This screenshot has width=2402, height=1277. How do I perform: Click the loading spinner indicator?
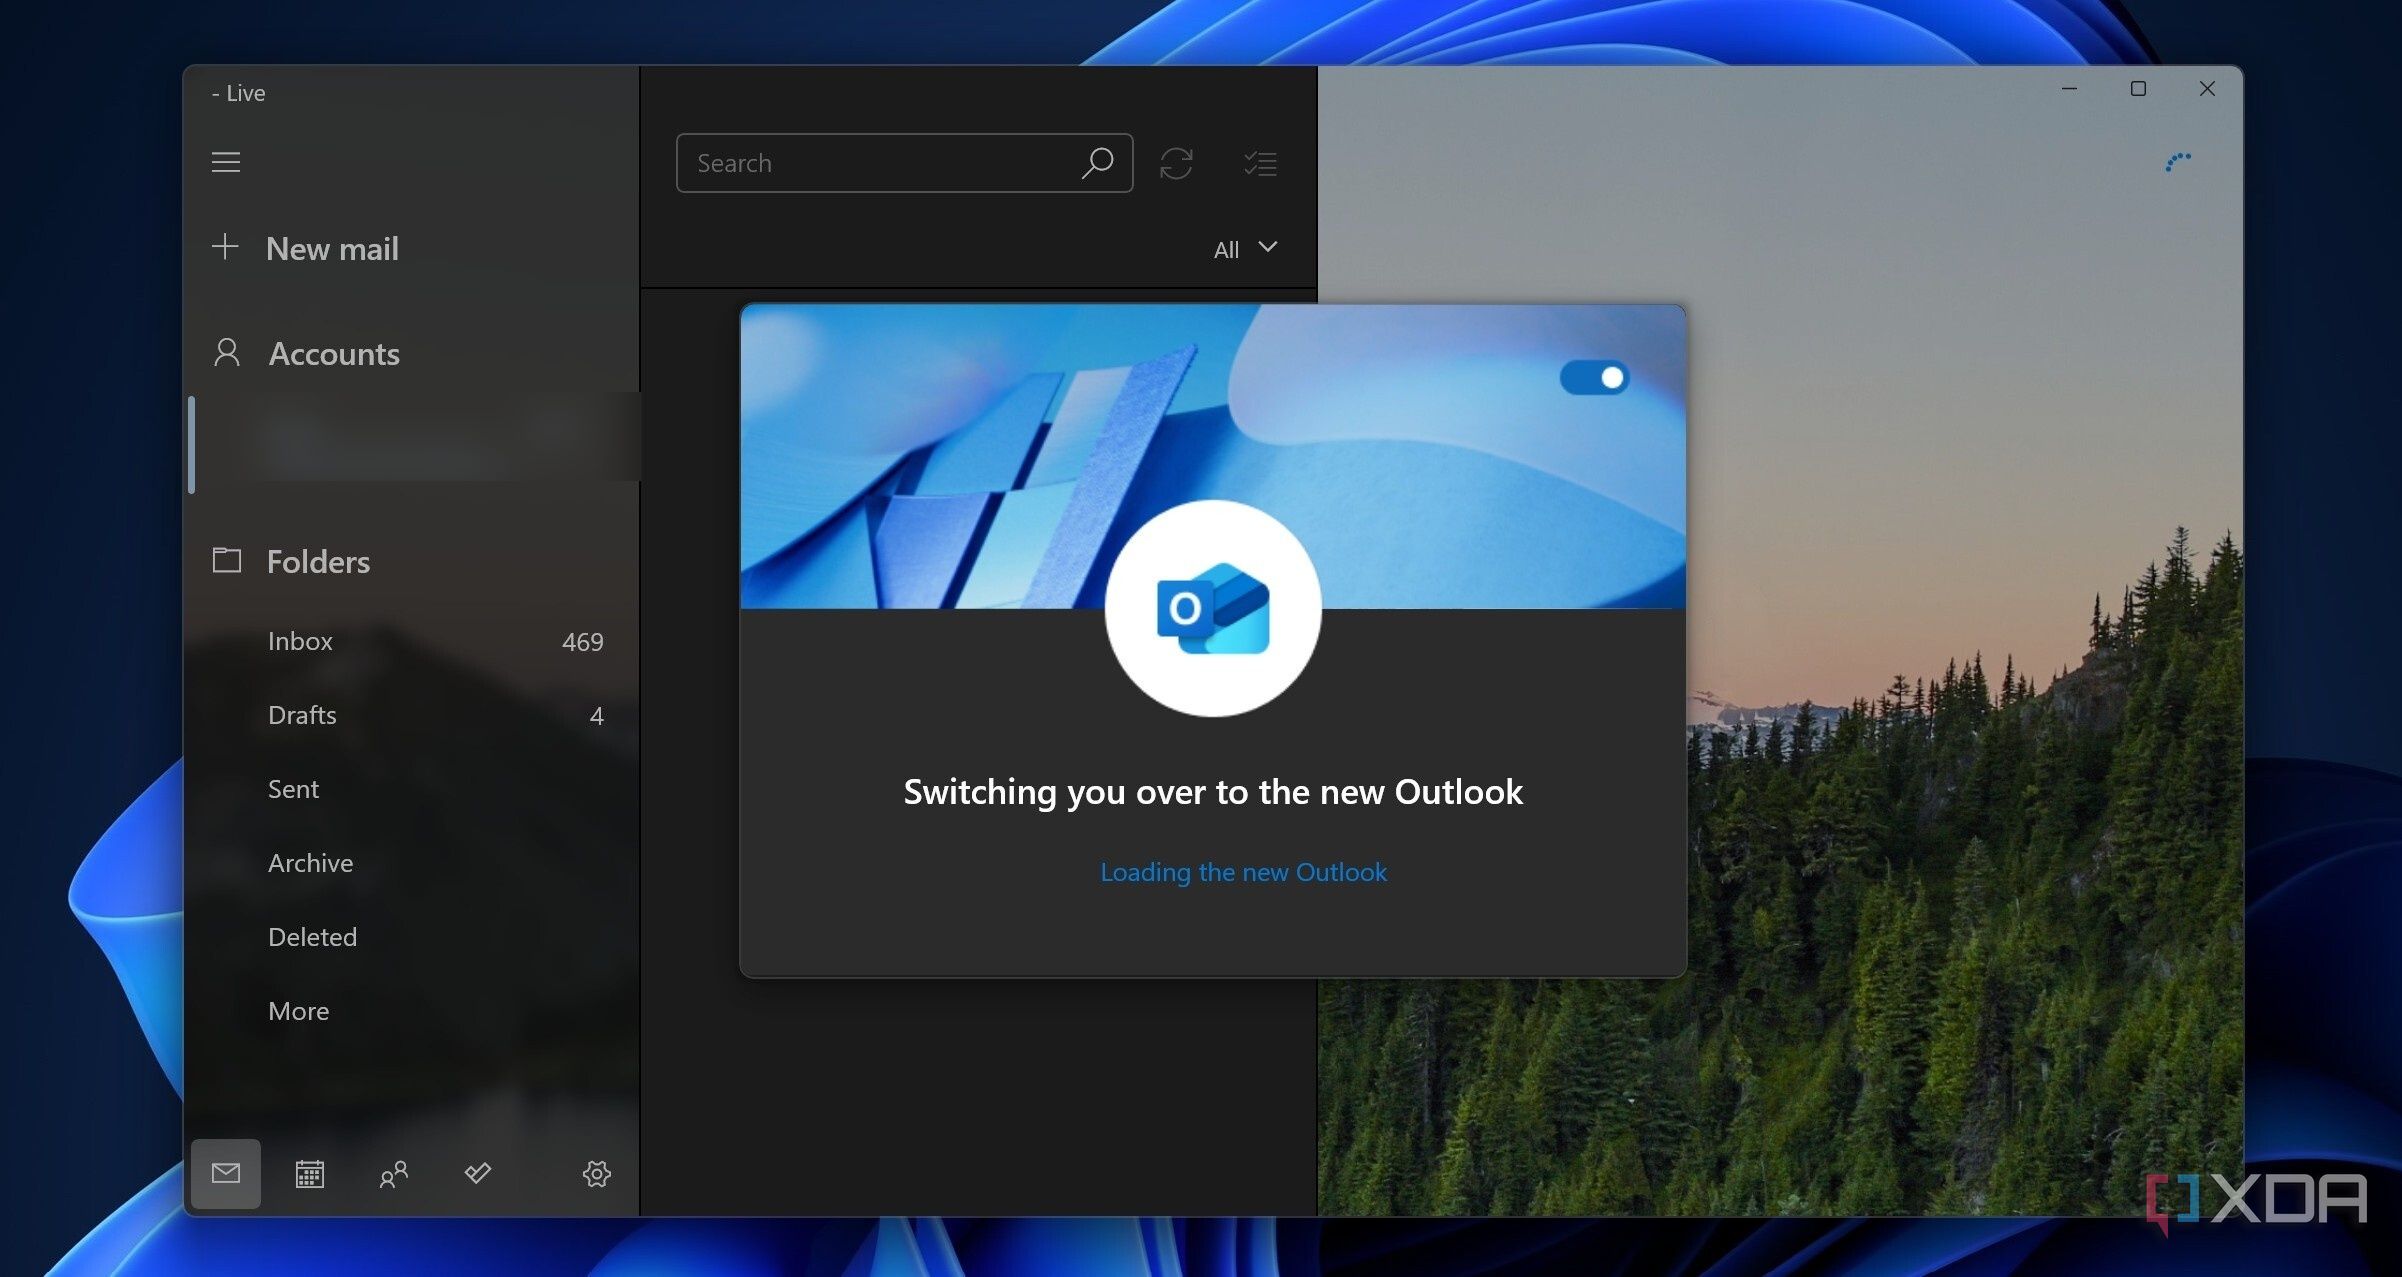[2178, 159]
